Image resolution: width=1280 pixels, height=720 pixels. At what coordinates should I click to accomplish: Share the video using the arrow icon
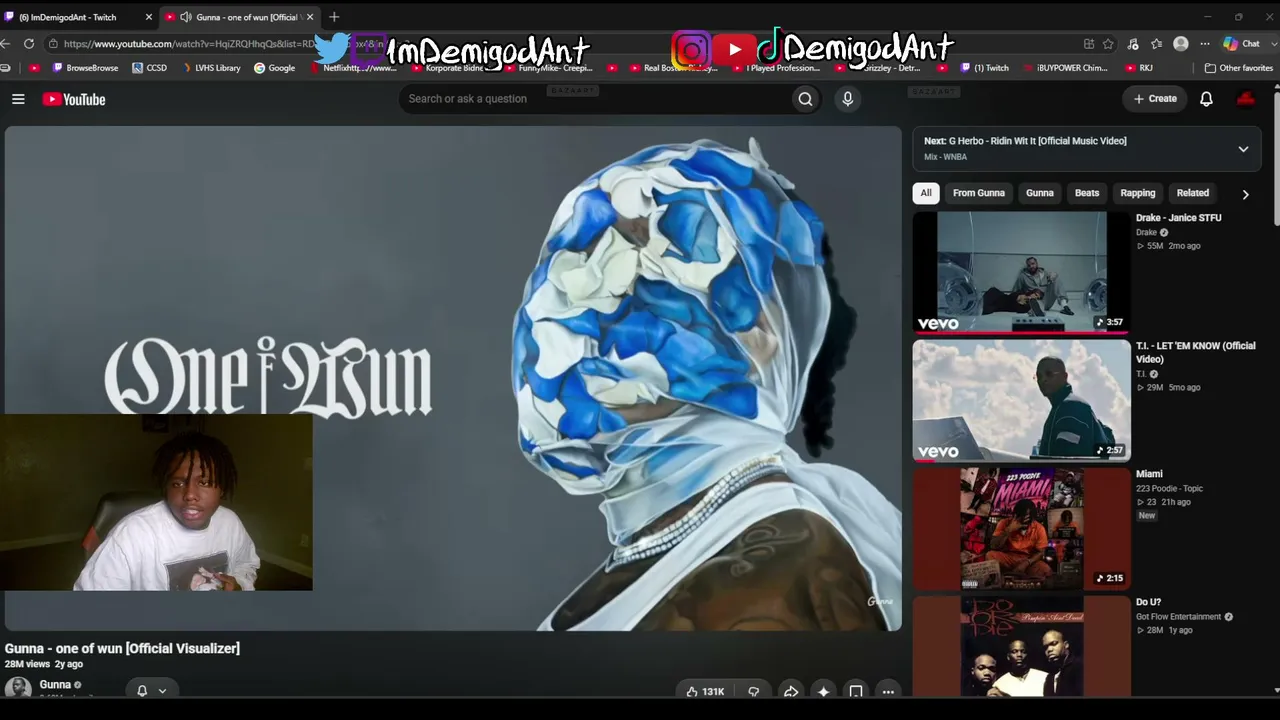(790, 691)
